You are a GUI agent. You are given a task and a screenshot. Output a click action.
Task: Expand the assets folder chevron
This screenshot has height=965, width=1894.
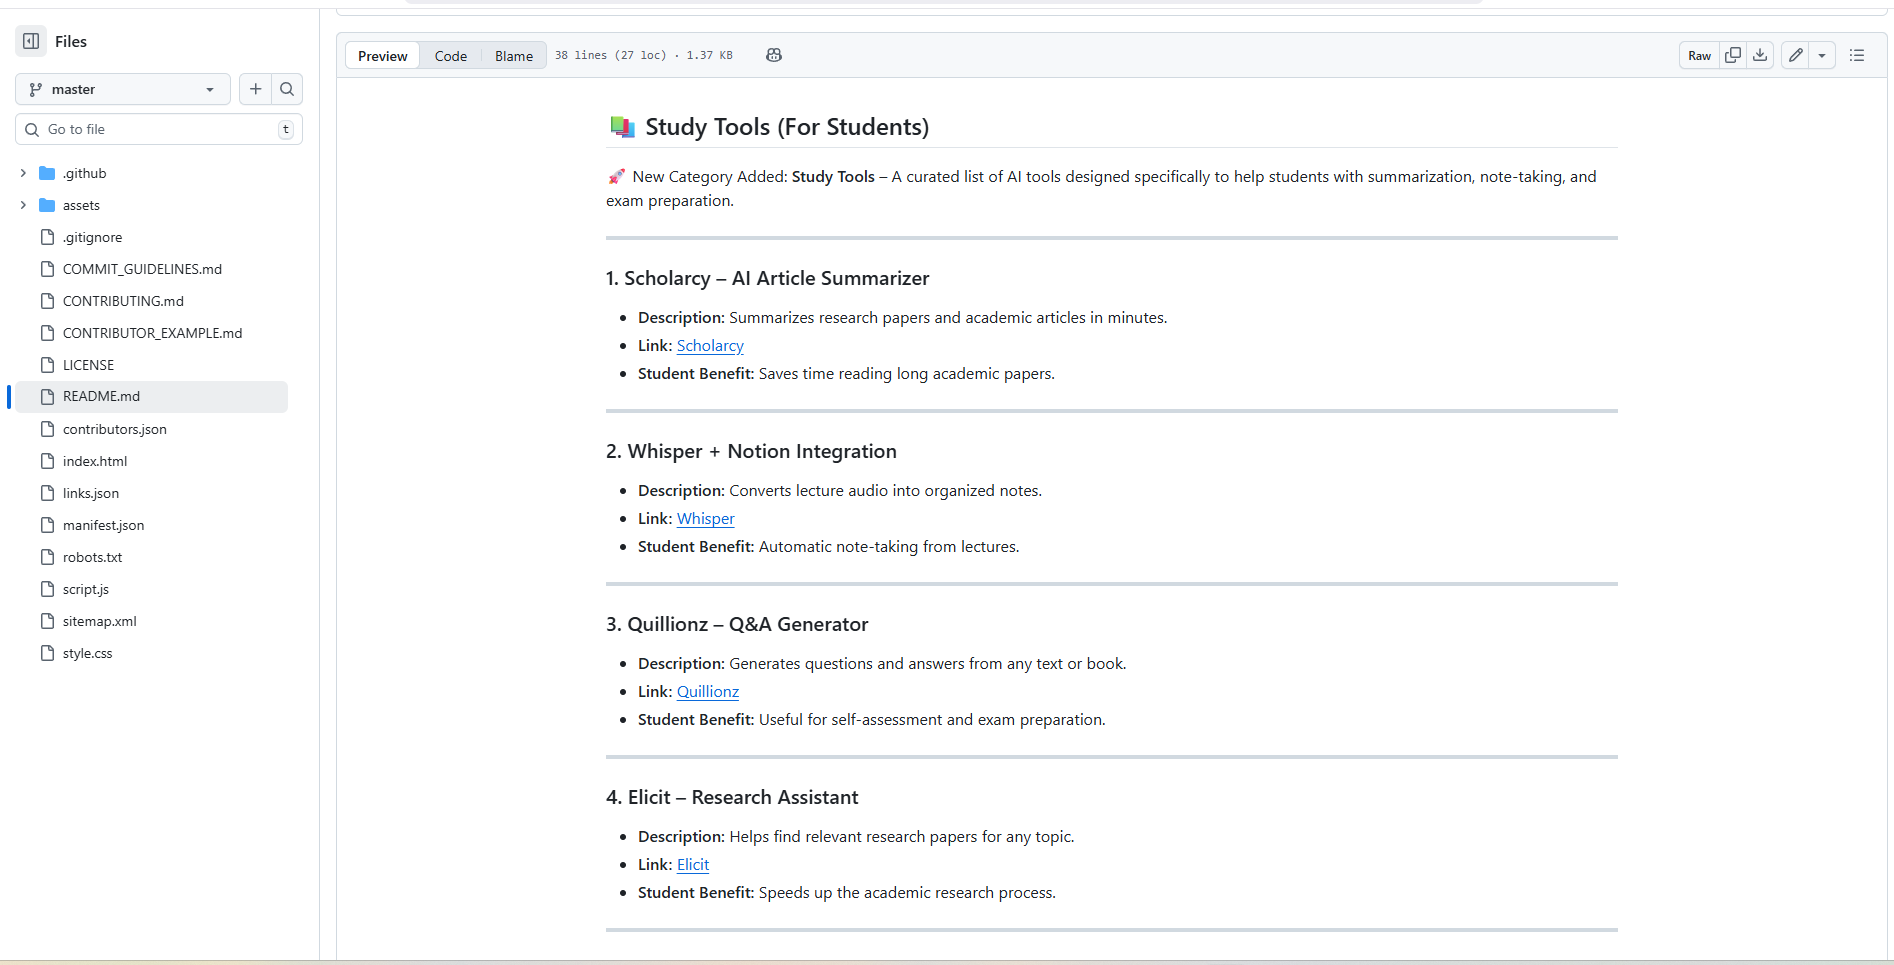tap(23, 205)
